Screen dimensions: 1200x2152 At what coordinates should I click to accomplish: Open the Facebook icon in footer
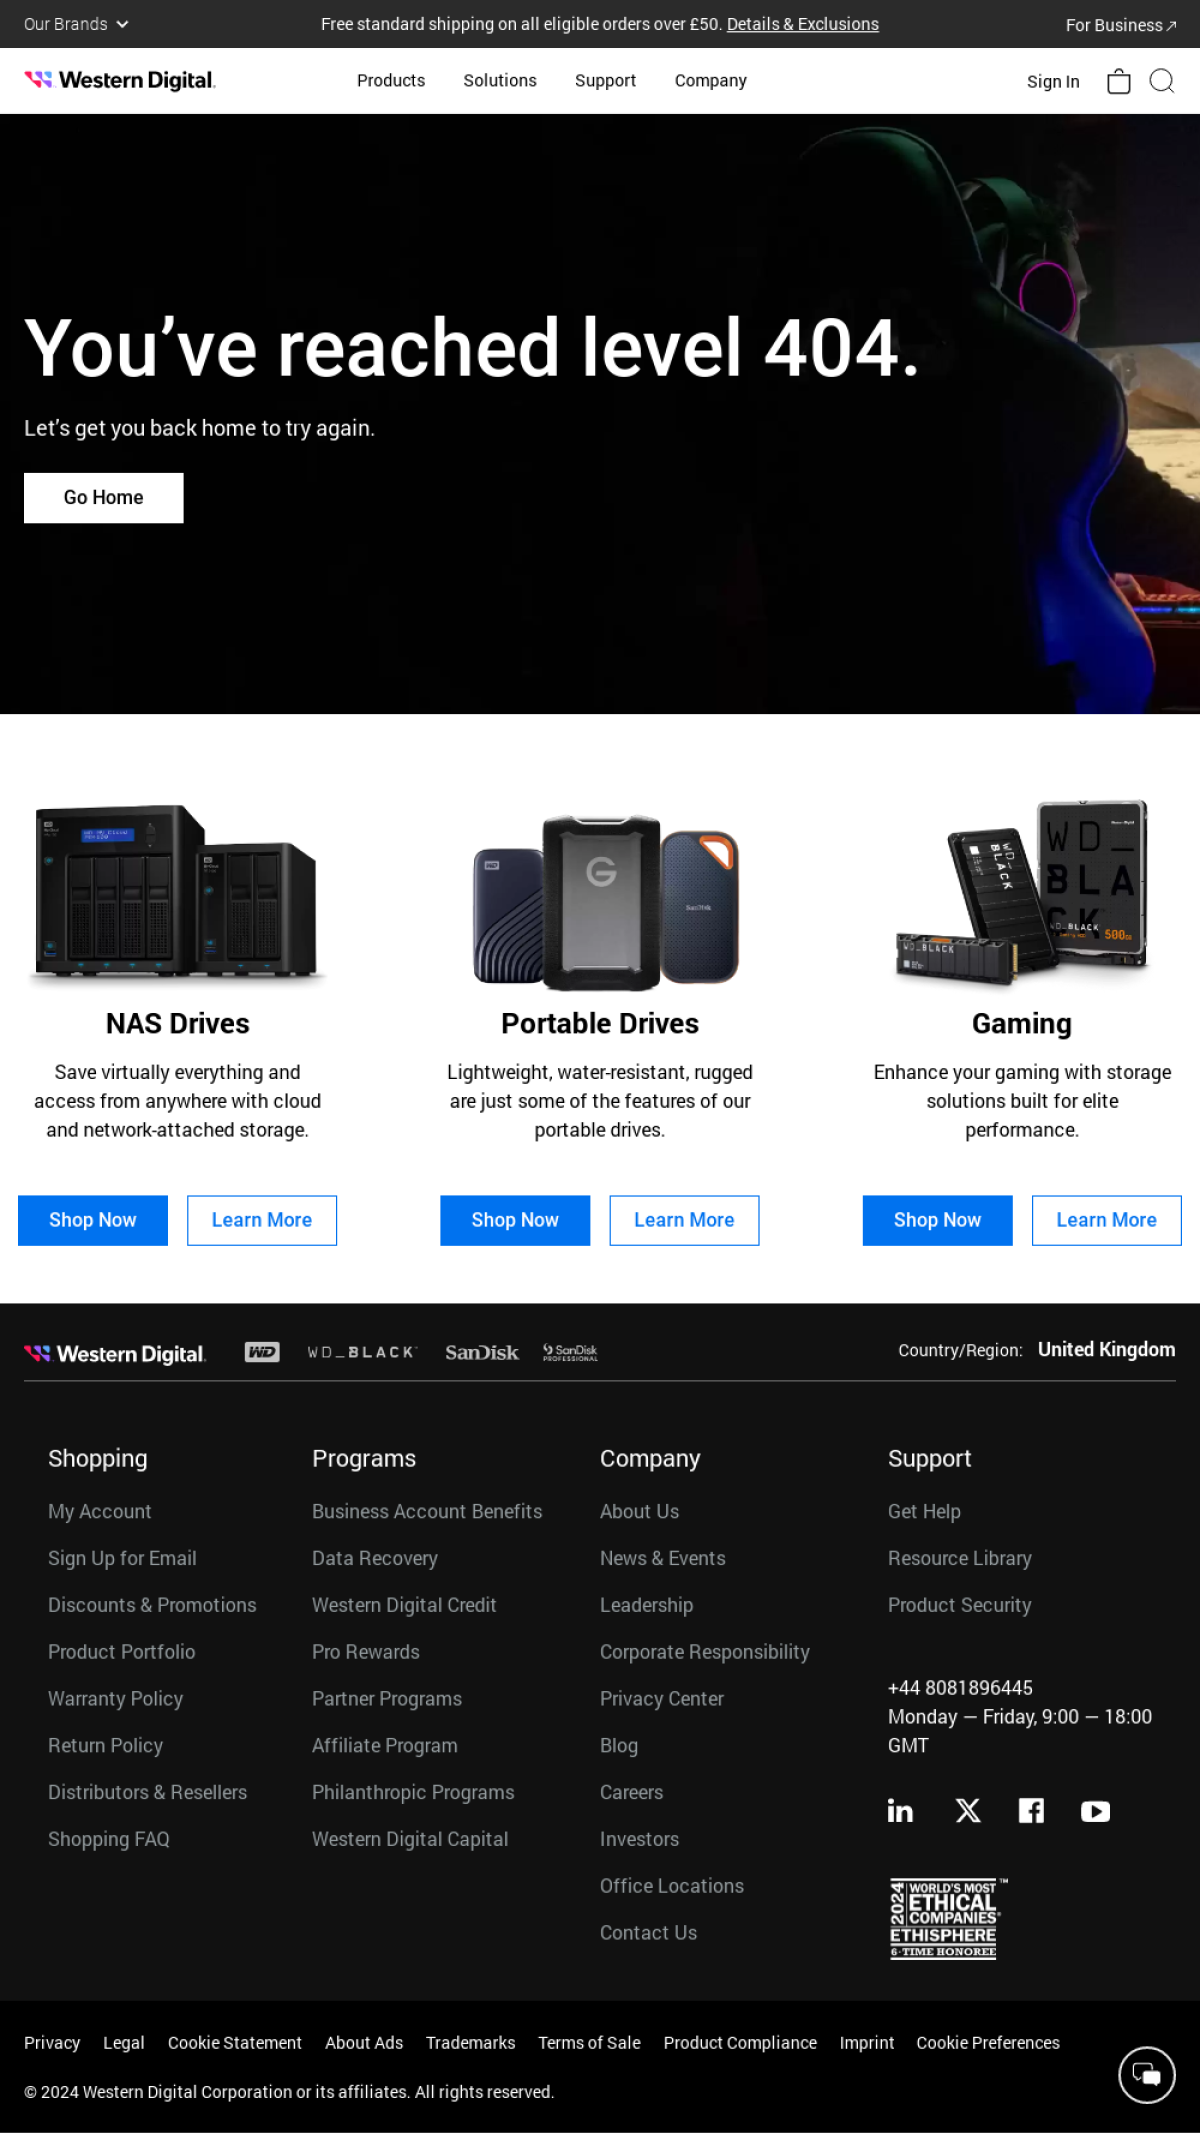1031,1811
